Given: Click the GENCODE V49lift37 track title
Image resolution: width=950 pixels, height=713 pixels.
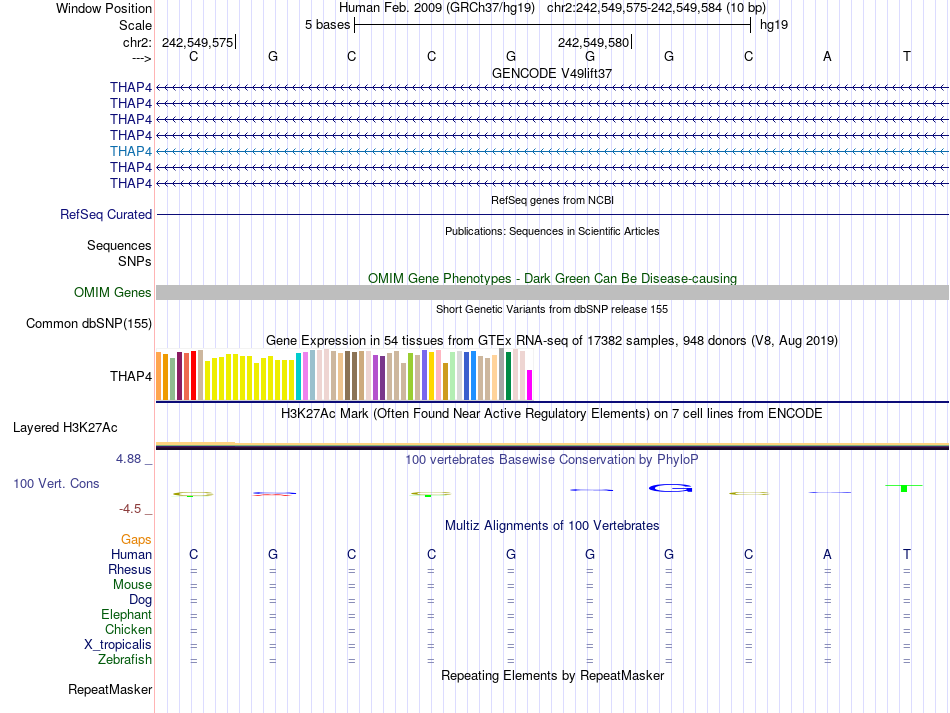Looking at the screenshot, I should click(552, 73).
